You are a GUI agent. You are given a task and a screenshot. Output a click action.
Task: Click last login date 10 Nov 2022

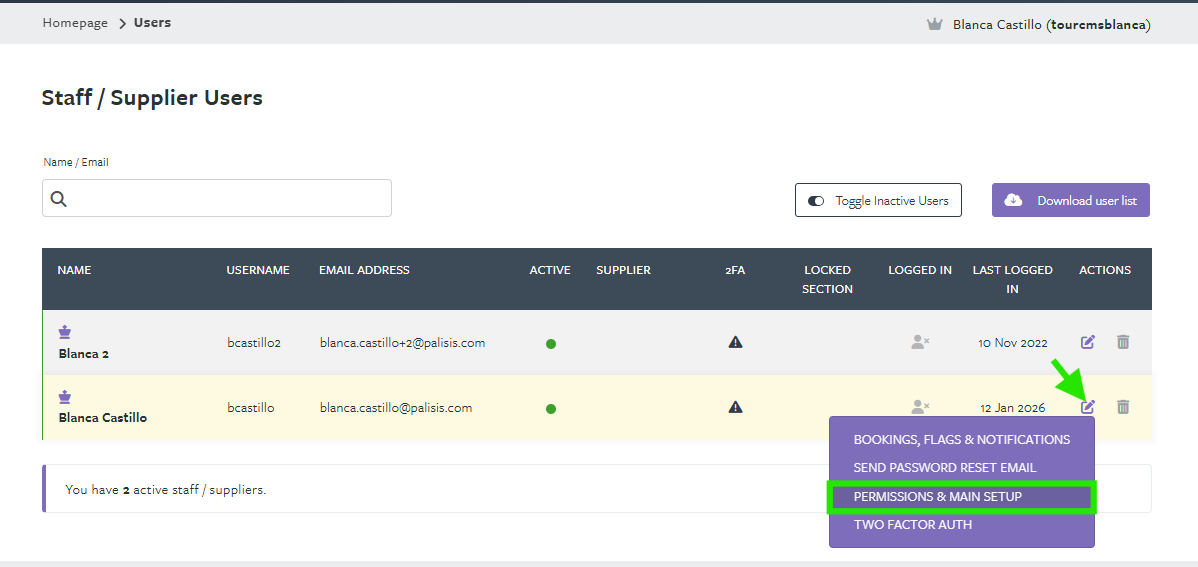pyautogui.click(x=1012, y=343)
